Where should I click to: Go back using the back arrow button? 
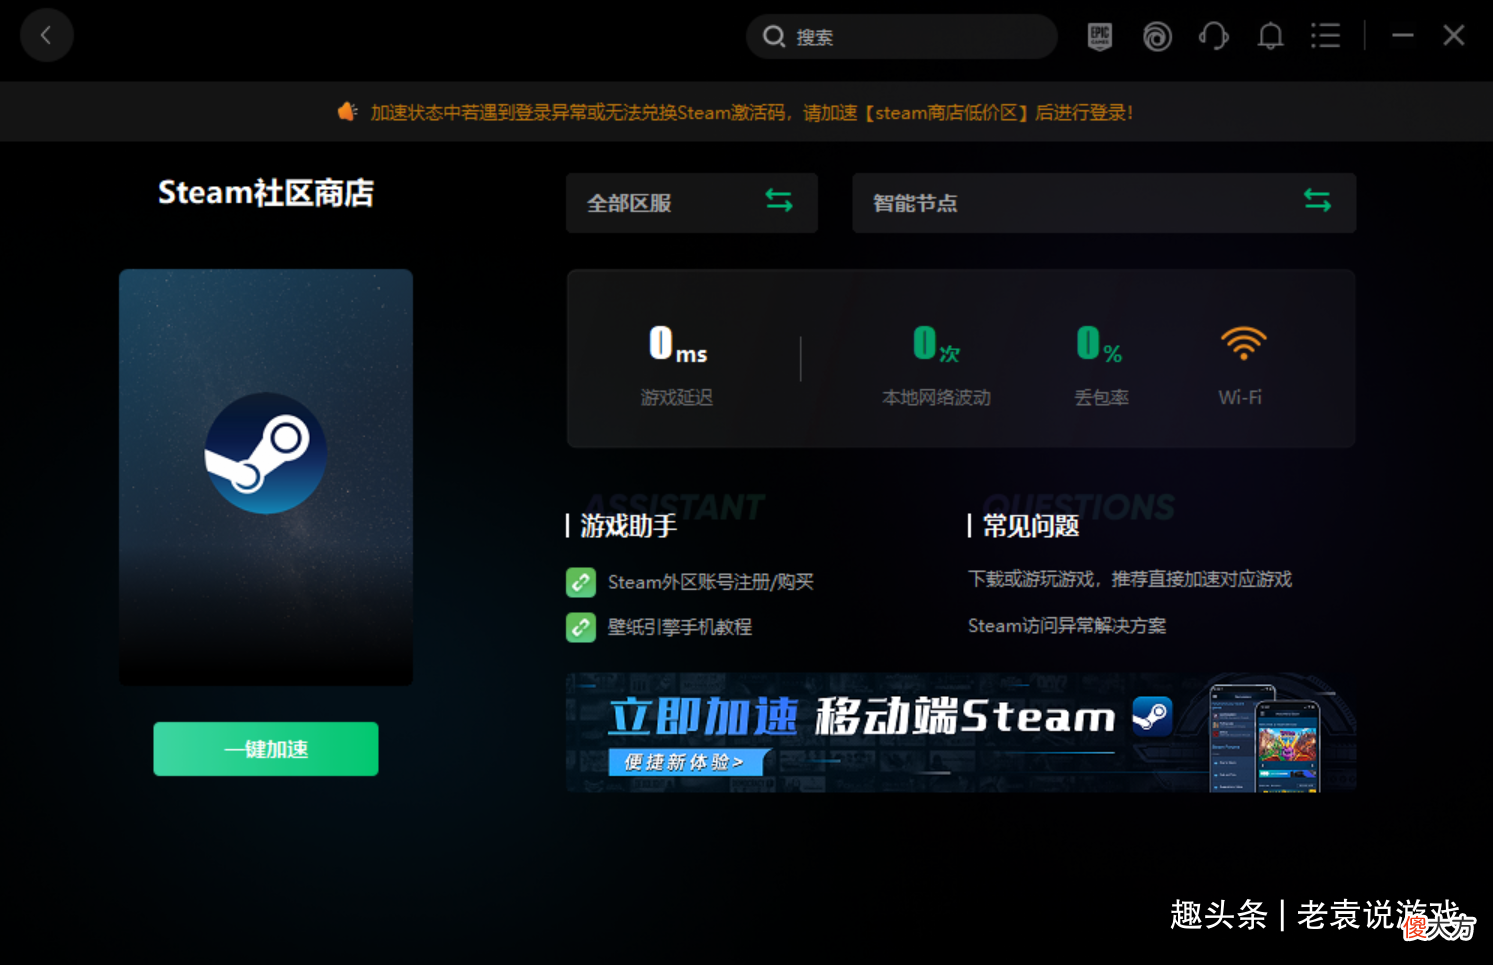(x=46, y=36)
